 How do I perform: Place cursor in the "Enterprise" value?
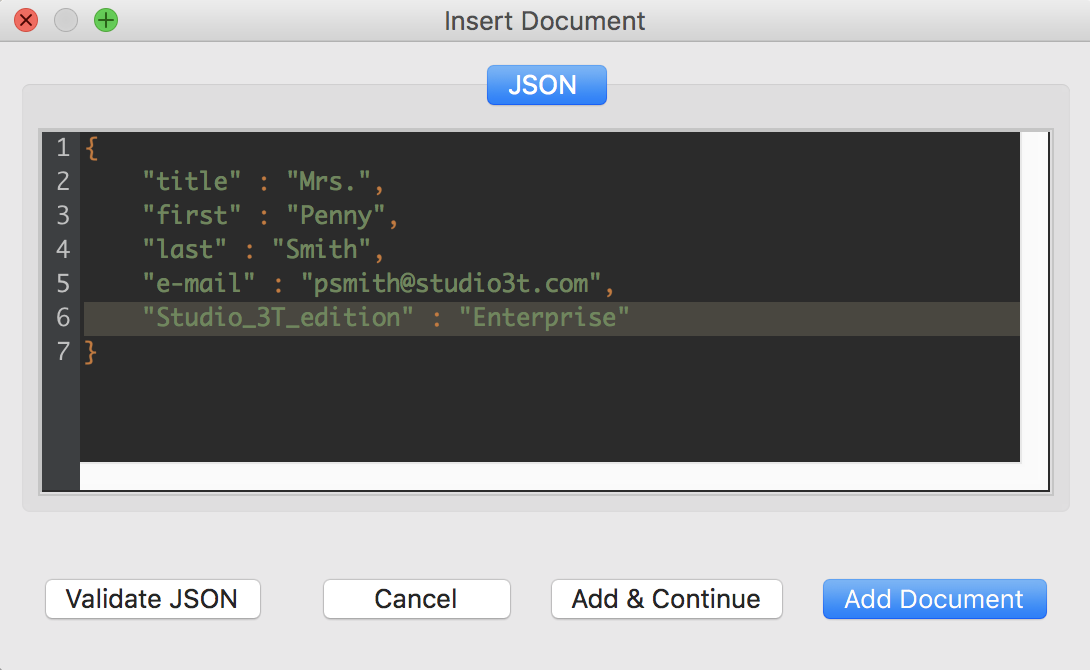pyautogui.click(x=544, y=318)
